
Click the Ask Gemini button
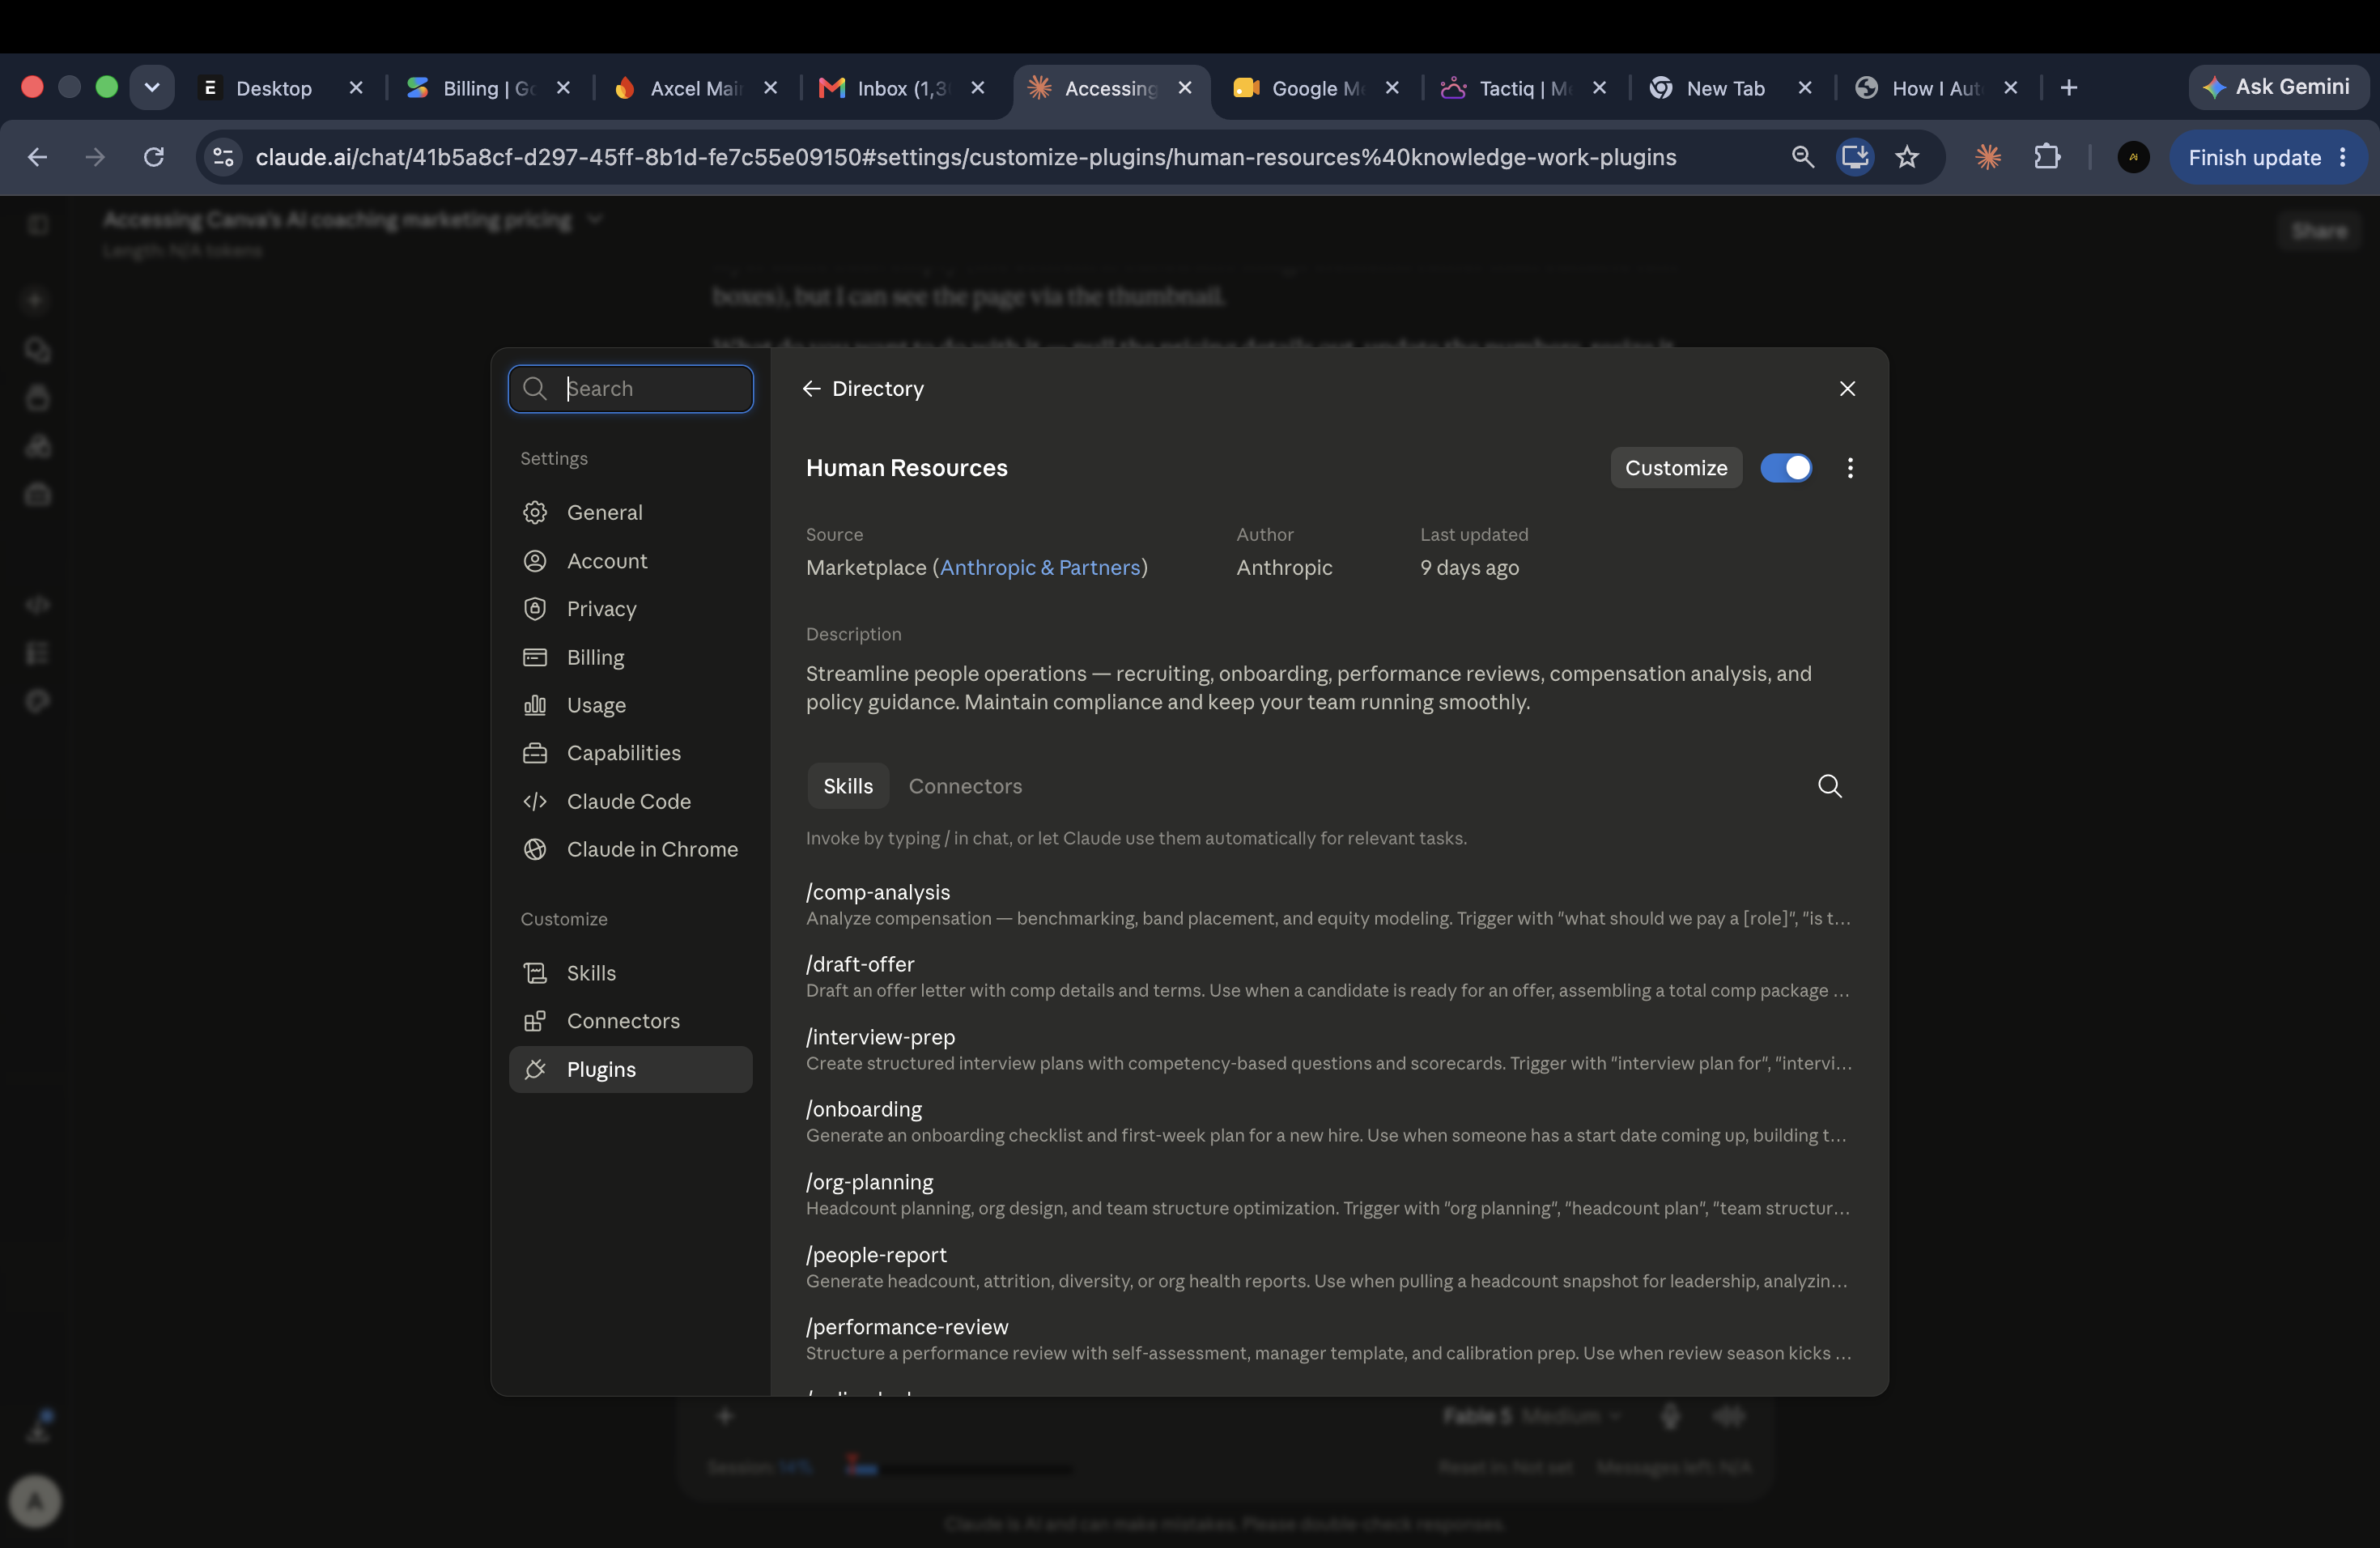pos(2277,87)
